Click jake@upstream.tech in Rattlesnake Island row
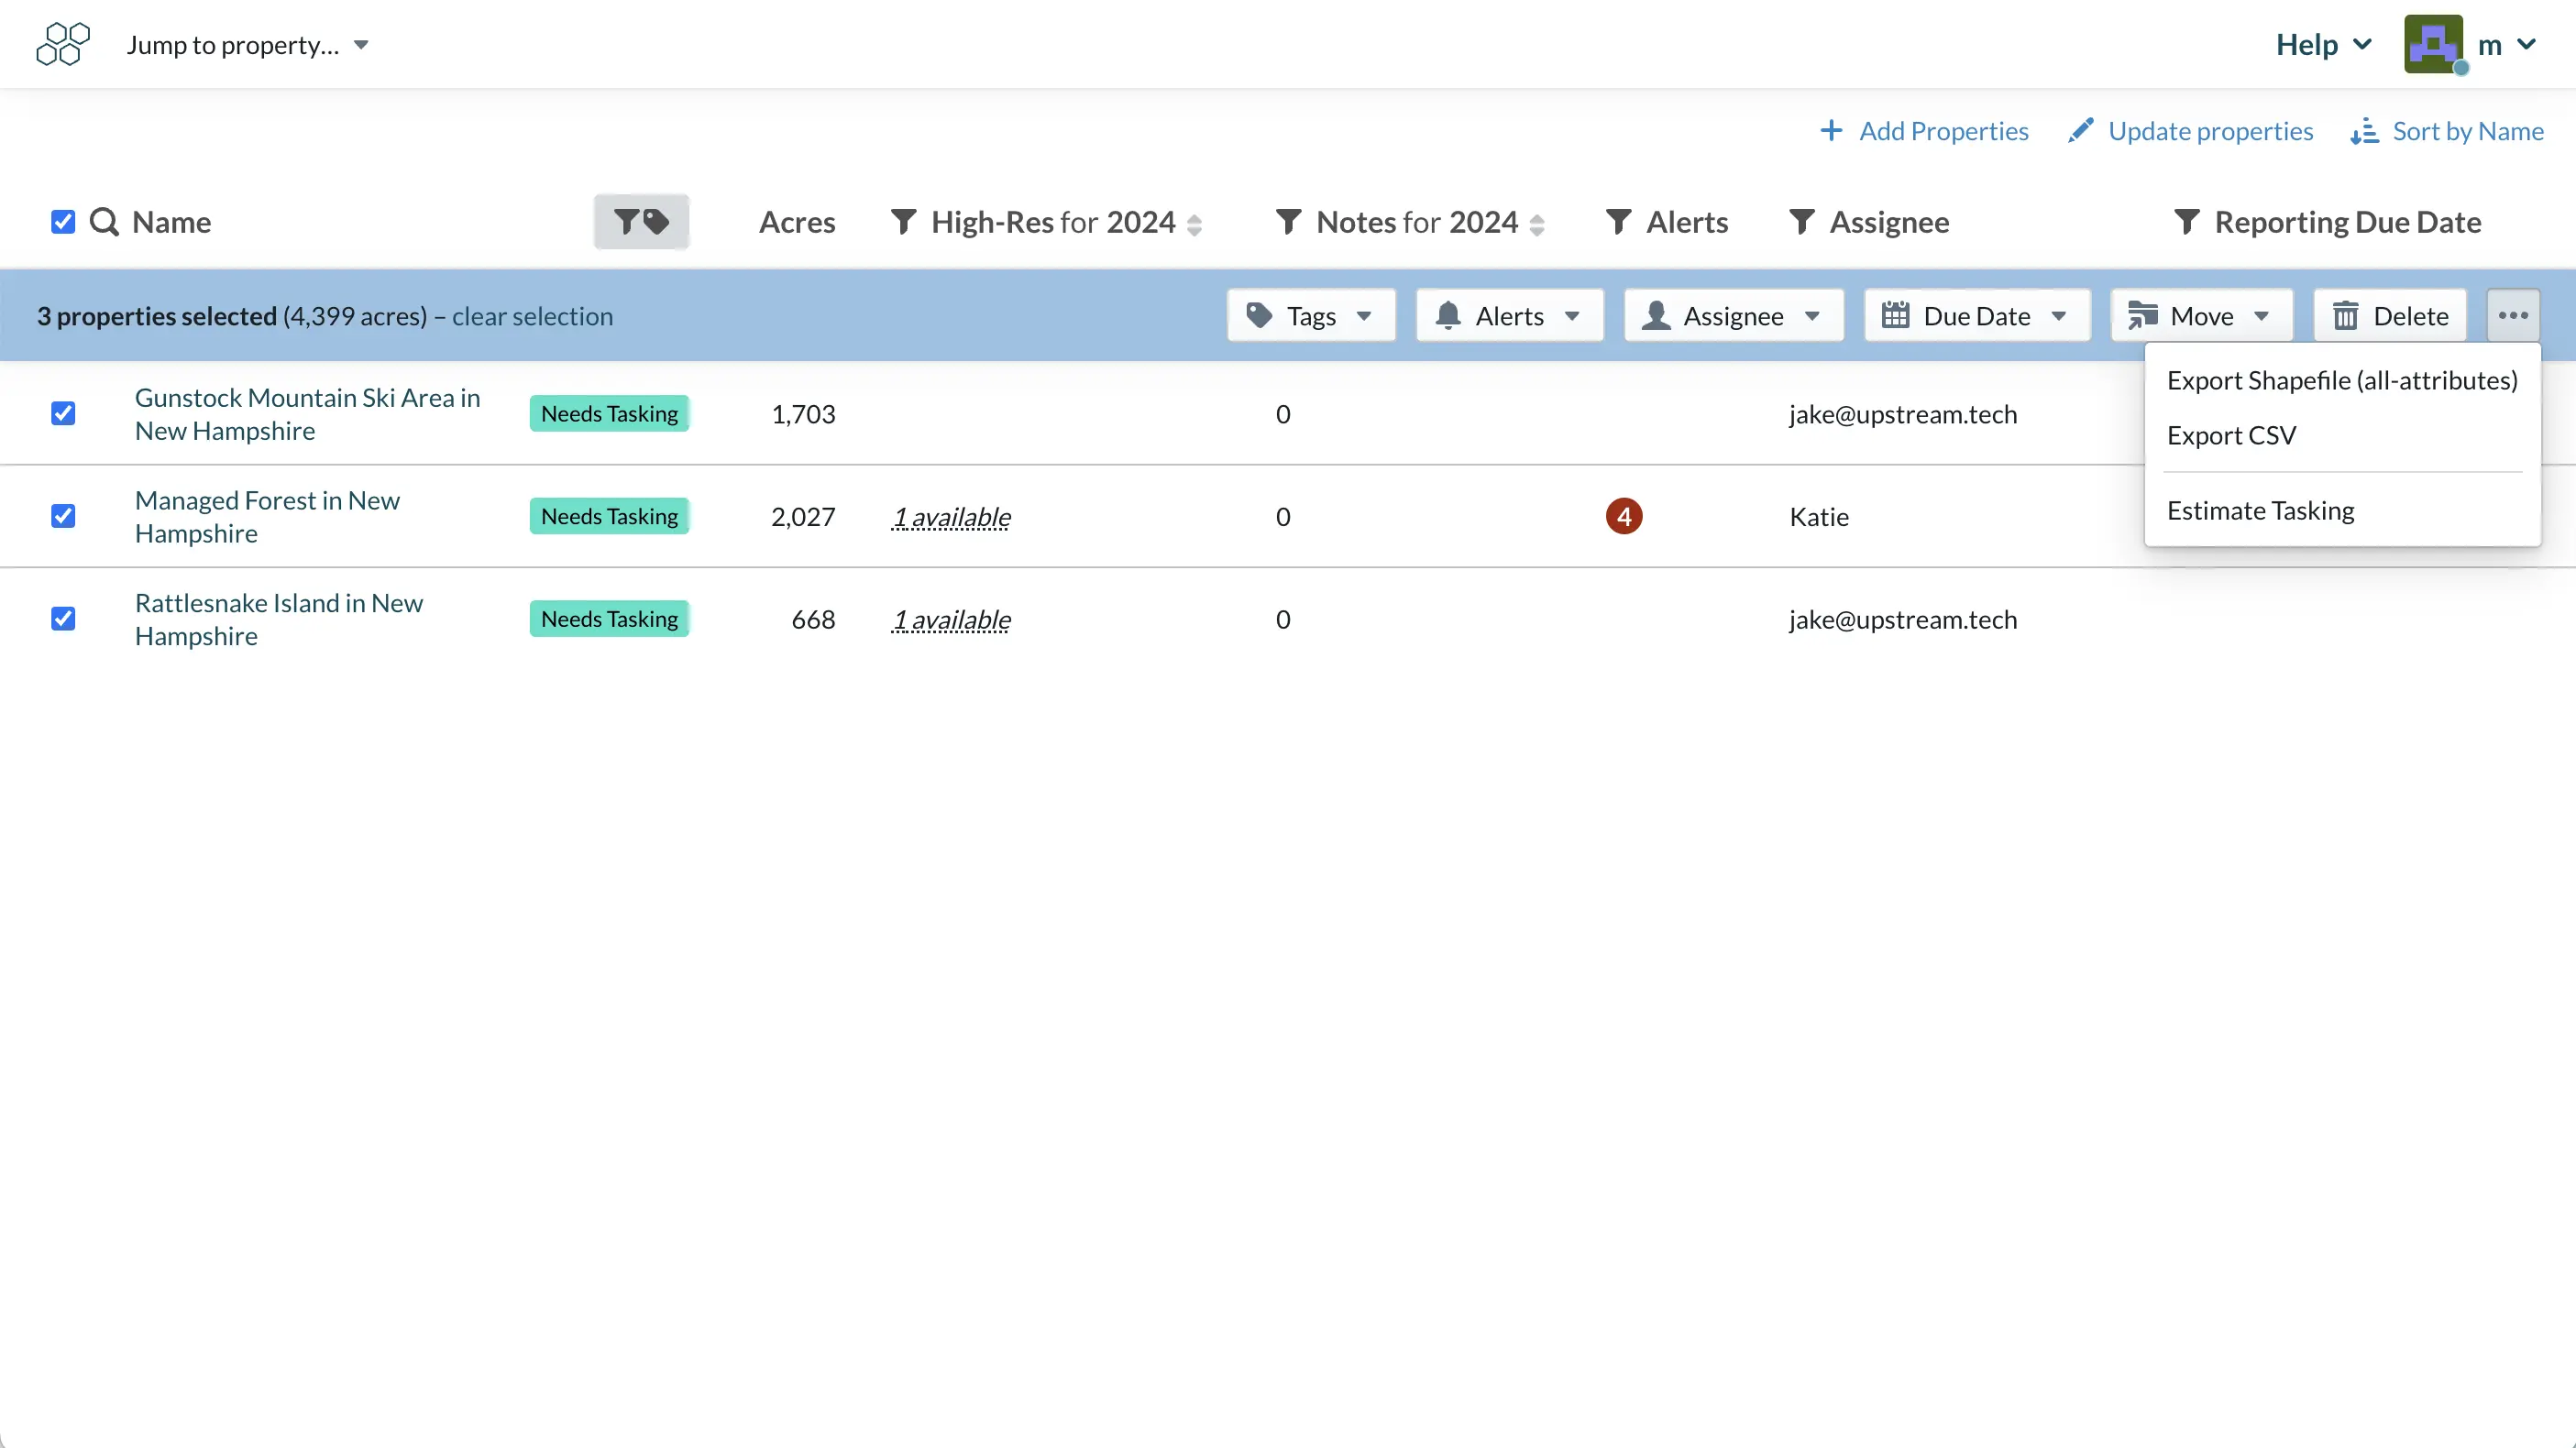The width and height of the screenshot is (2576, 1448). click(x=1903, y=620)
